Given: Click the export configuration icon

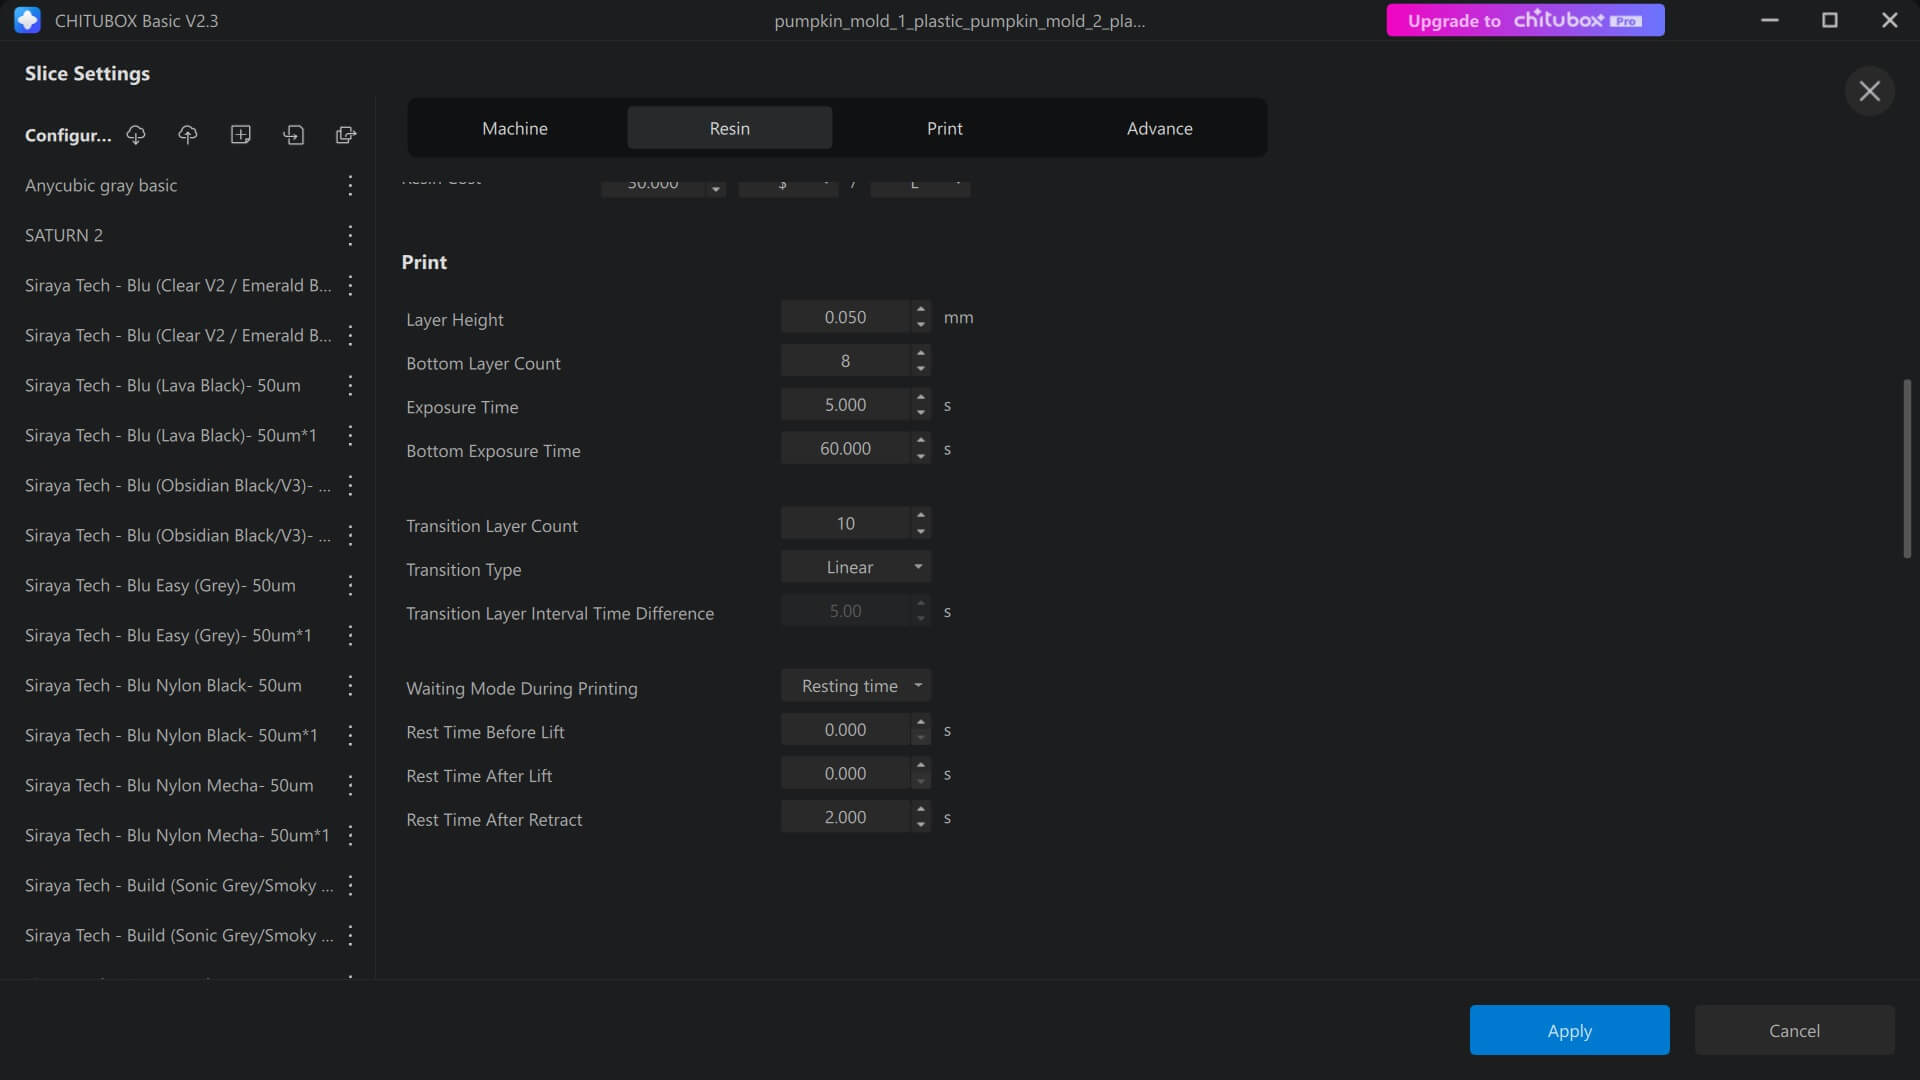Looking at the screenshot, I should coord(346,135).
